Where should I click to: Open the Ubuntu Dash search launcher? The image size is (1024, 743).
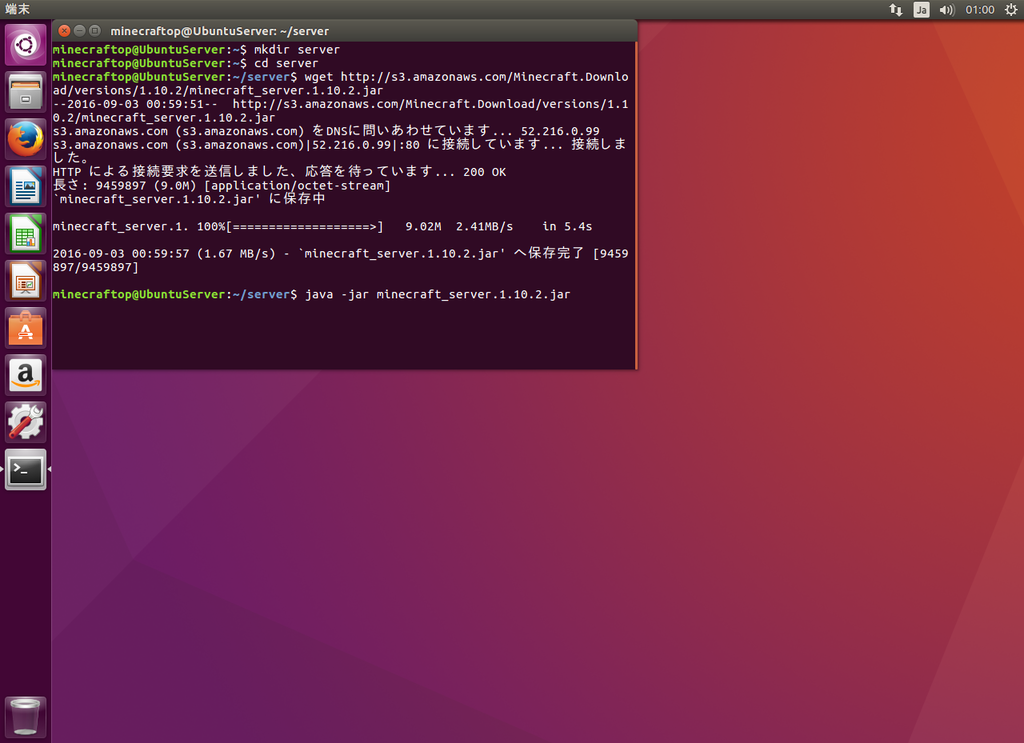(25, 44)
